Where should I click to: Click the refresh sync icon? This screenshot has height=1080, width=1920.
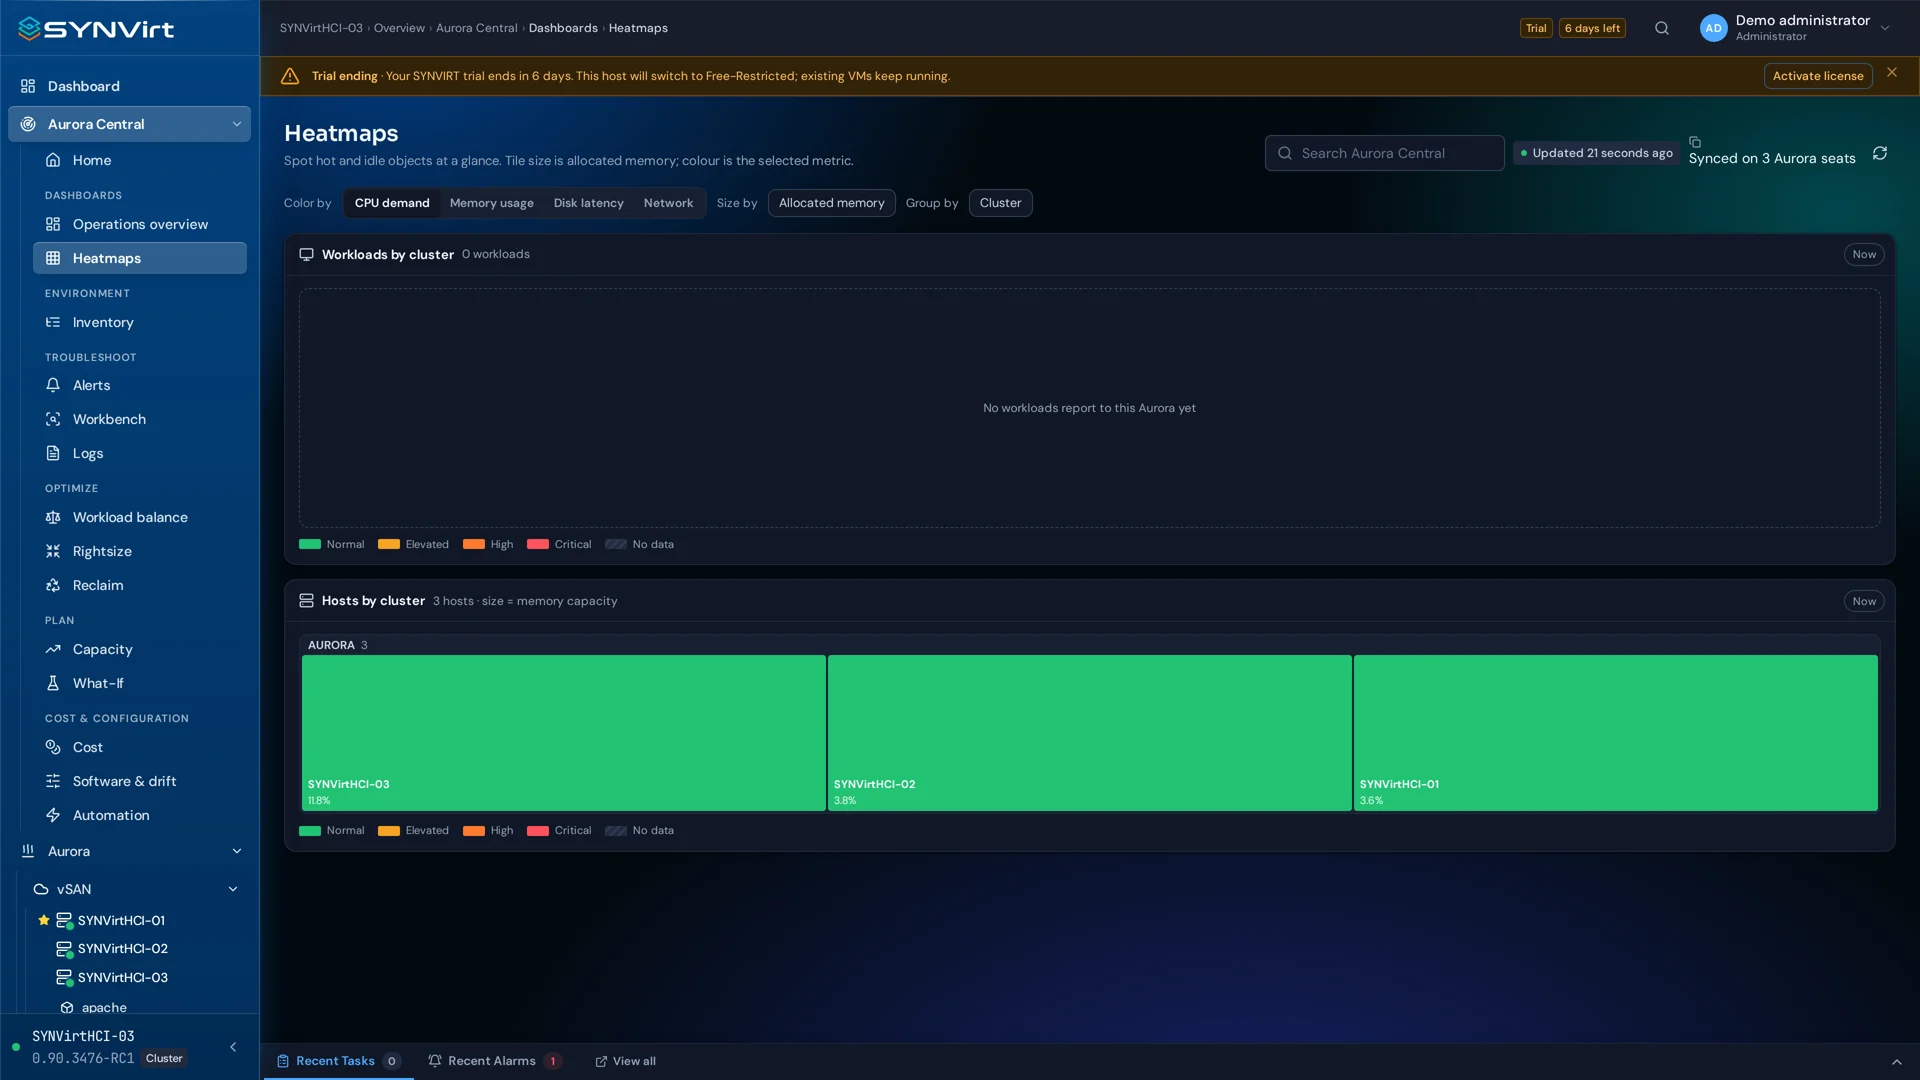click(x=1880, y=153)
